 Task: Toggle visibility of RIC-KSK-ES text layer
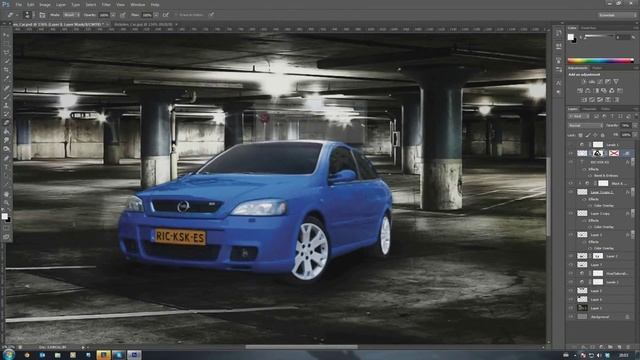pos(571,162)
